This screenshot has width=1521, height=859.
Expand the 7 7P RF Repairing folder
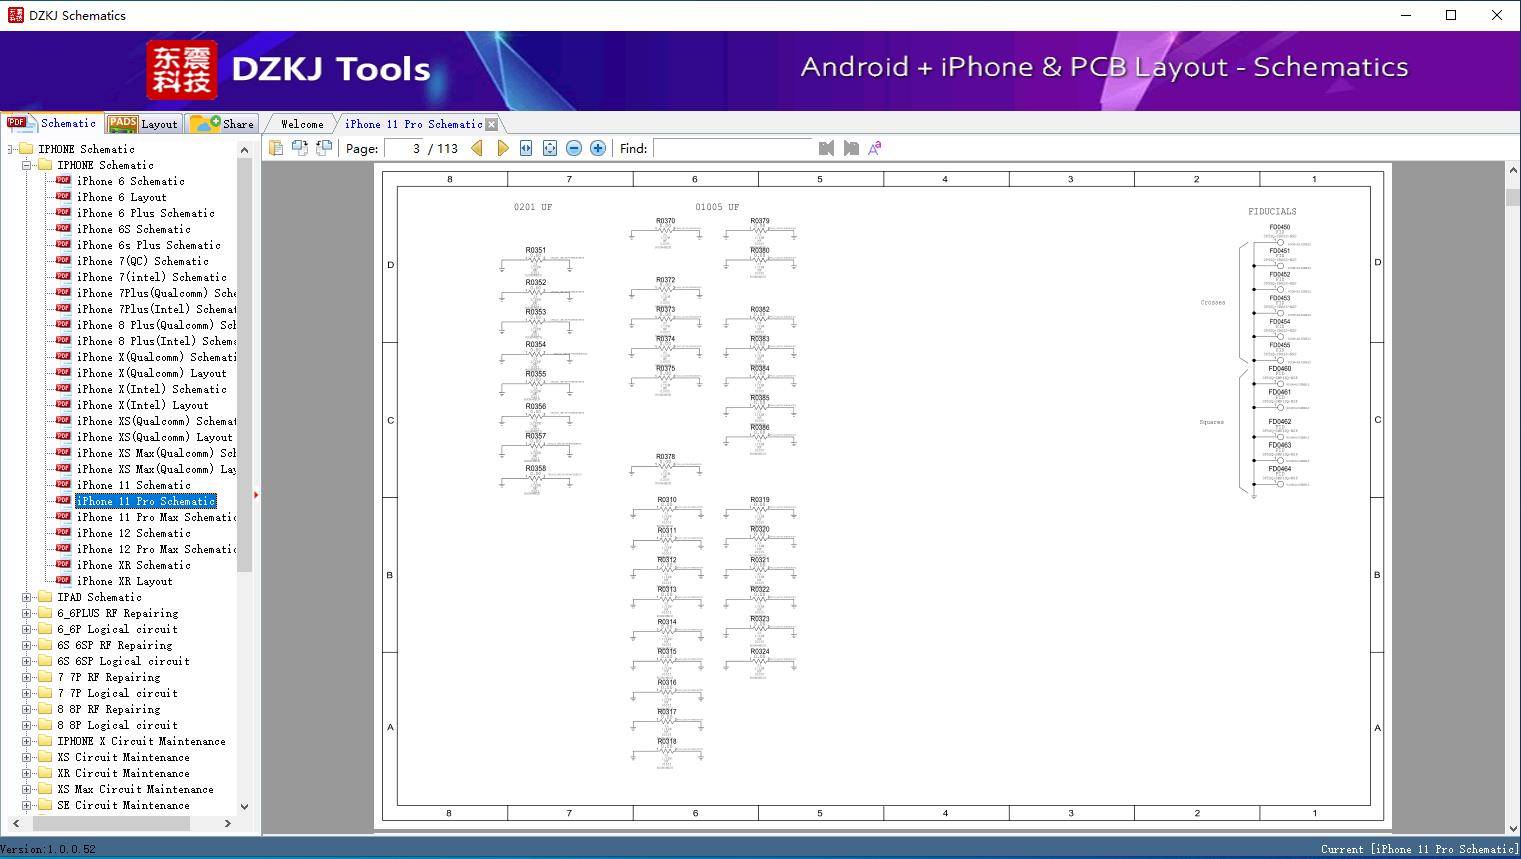[27, 677]
